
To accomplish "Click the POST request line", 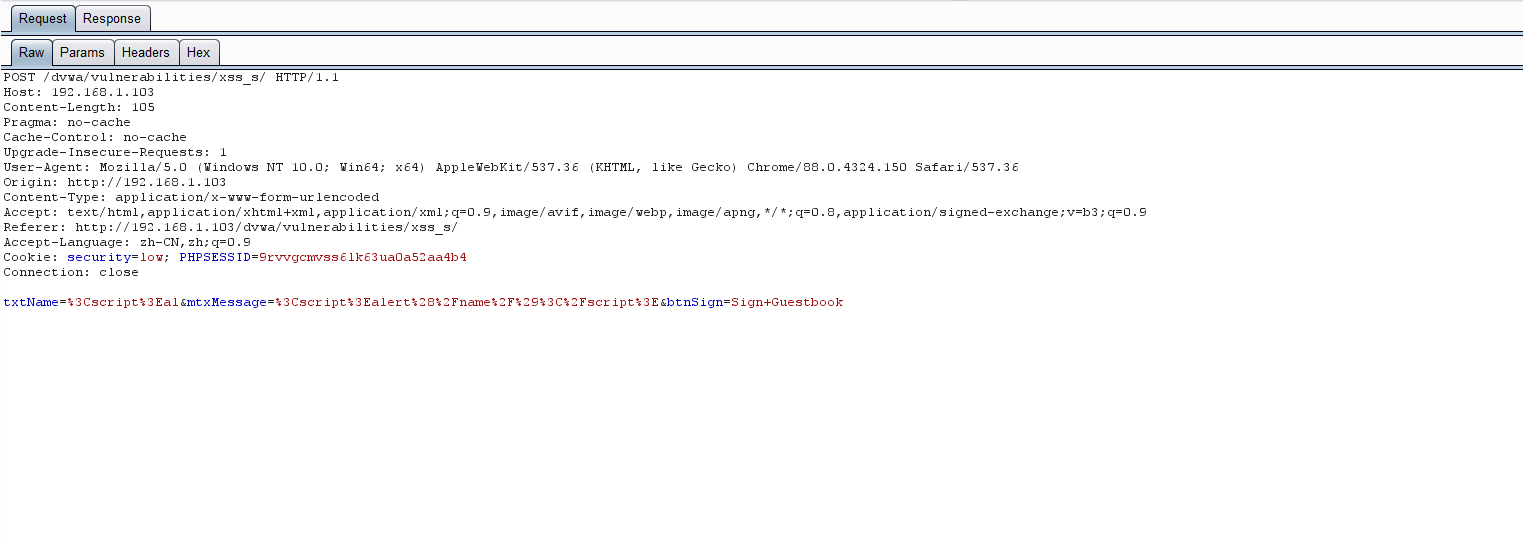I will click(171, 77).
